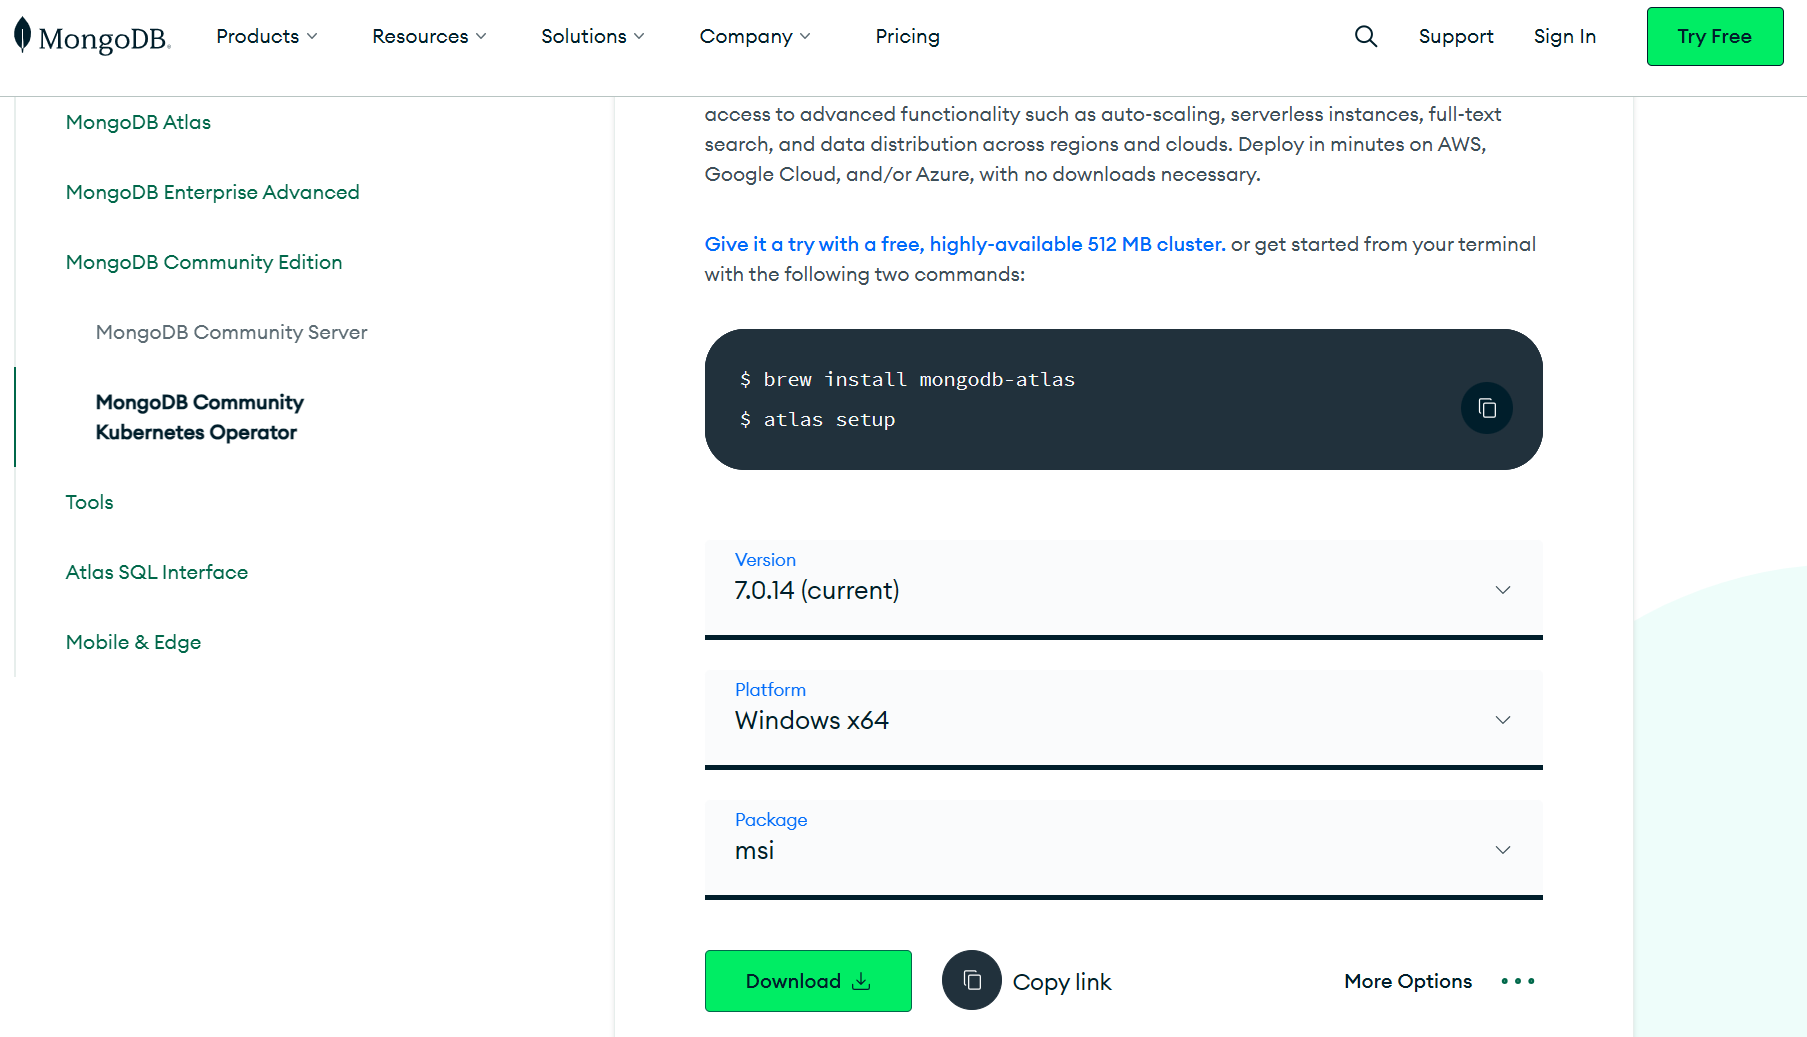Open the Company menu
1807x1037 pixels.
coord(755,36)
